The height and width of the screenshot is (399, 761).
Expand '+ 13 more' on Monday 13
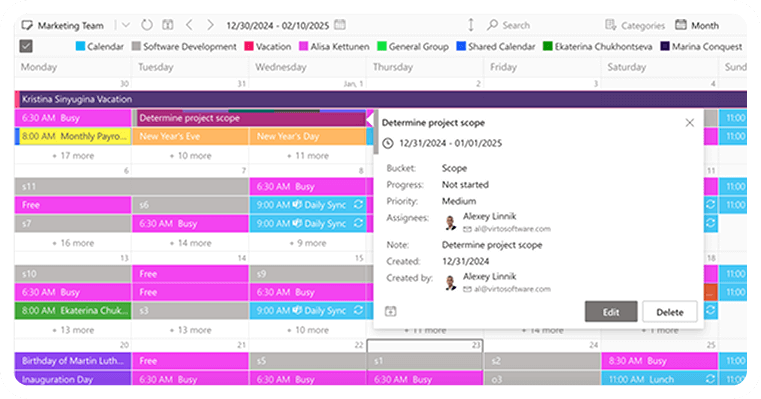(73, 330)
